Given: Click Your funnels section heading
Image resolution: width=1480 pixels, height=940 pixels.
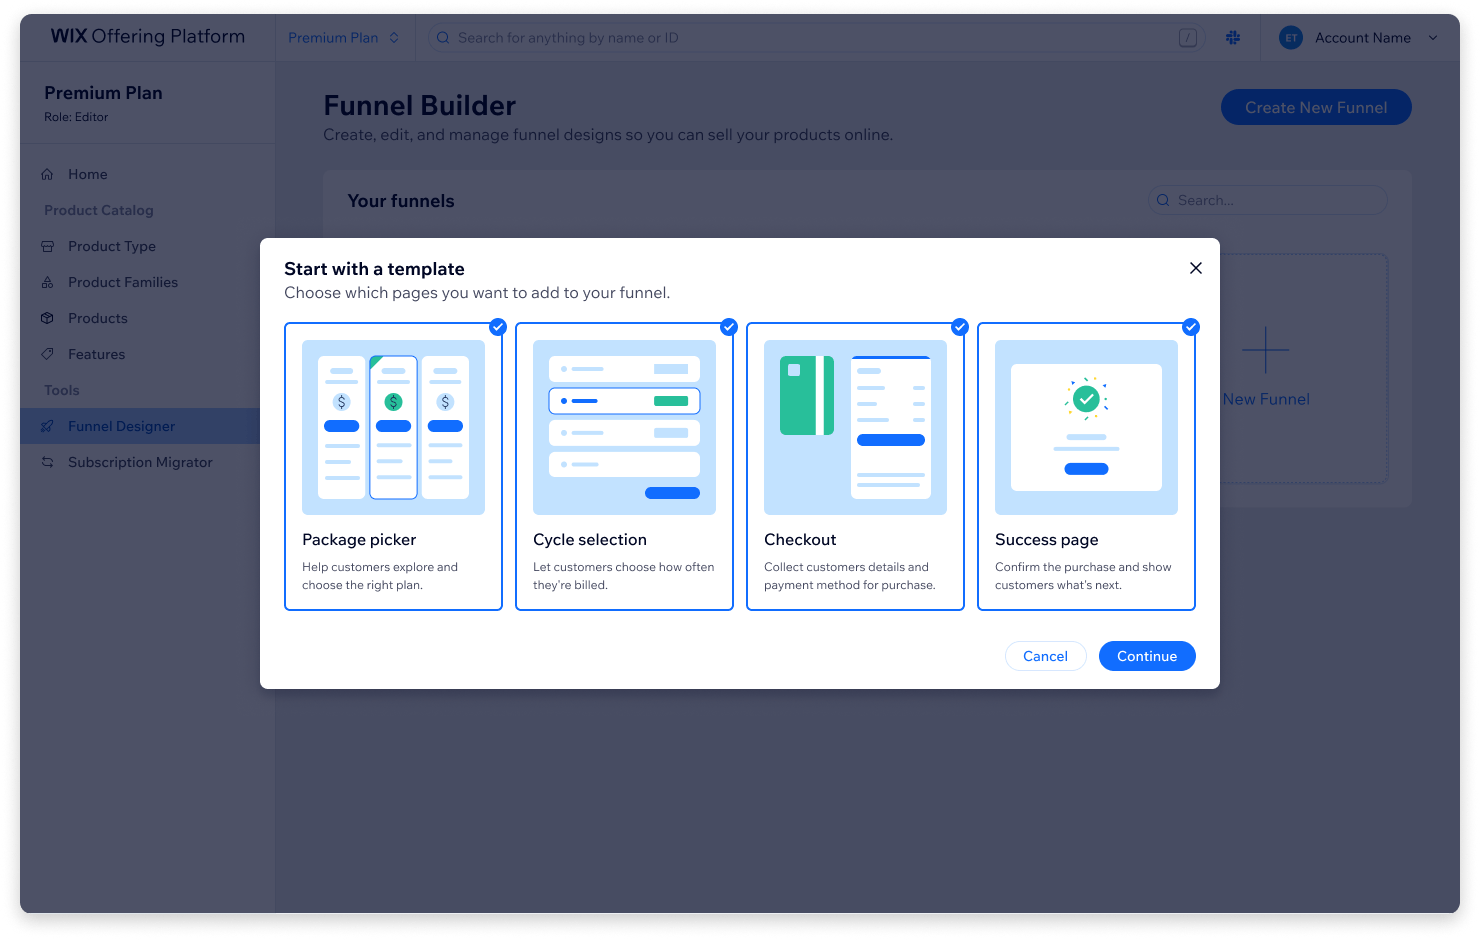Looking at the screenshot, I should (401, 201).
